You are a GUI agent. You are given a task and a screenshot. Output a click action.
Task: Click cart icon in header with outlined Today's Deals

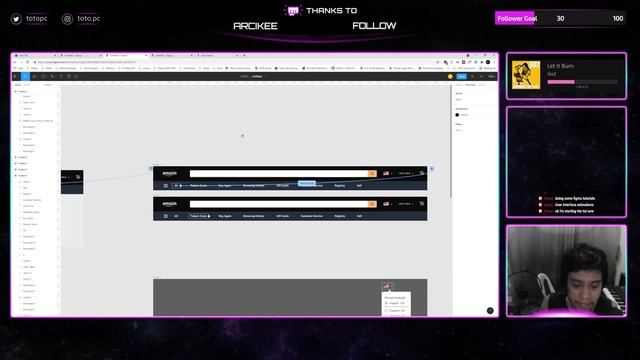coord(422,203)
